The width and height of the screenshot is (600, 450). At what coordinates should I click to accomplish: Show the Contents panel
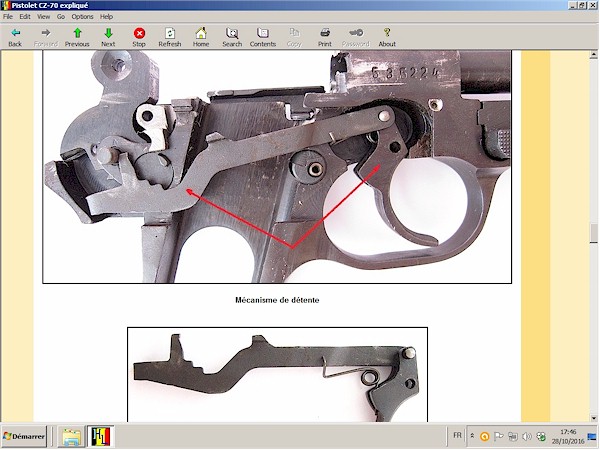[263, 37]
